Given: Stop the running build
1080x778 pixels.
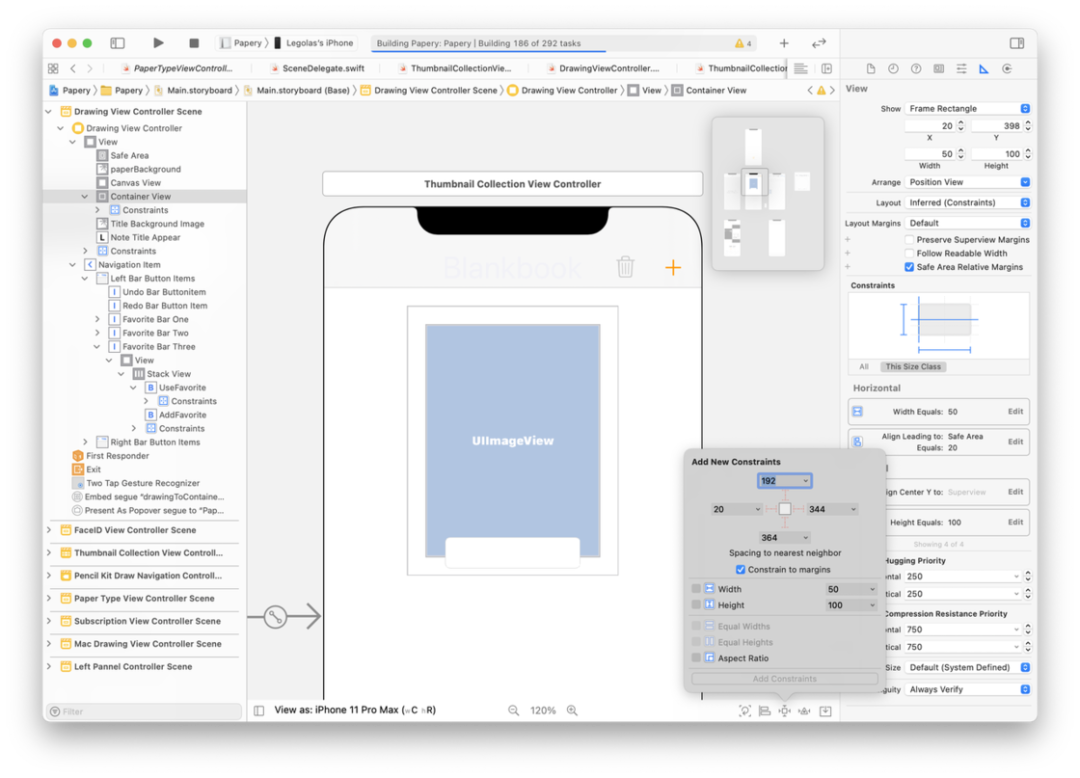Looking at the screenshot, I should [x=194, y=43].
